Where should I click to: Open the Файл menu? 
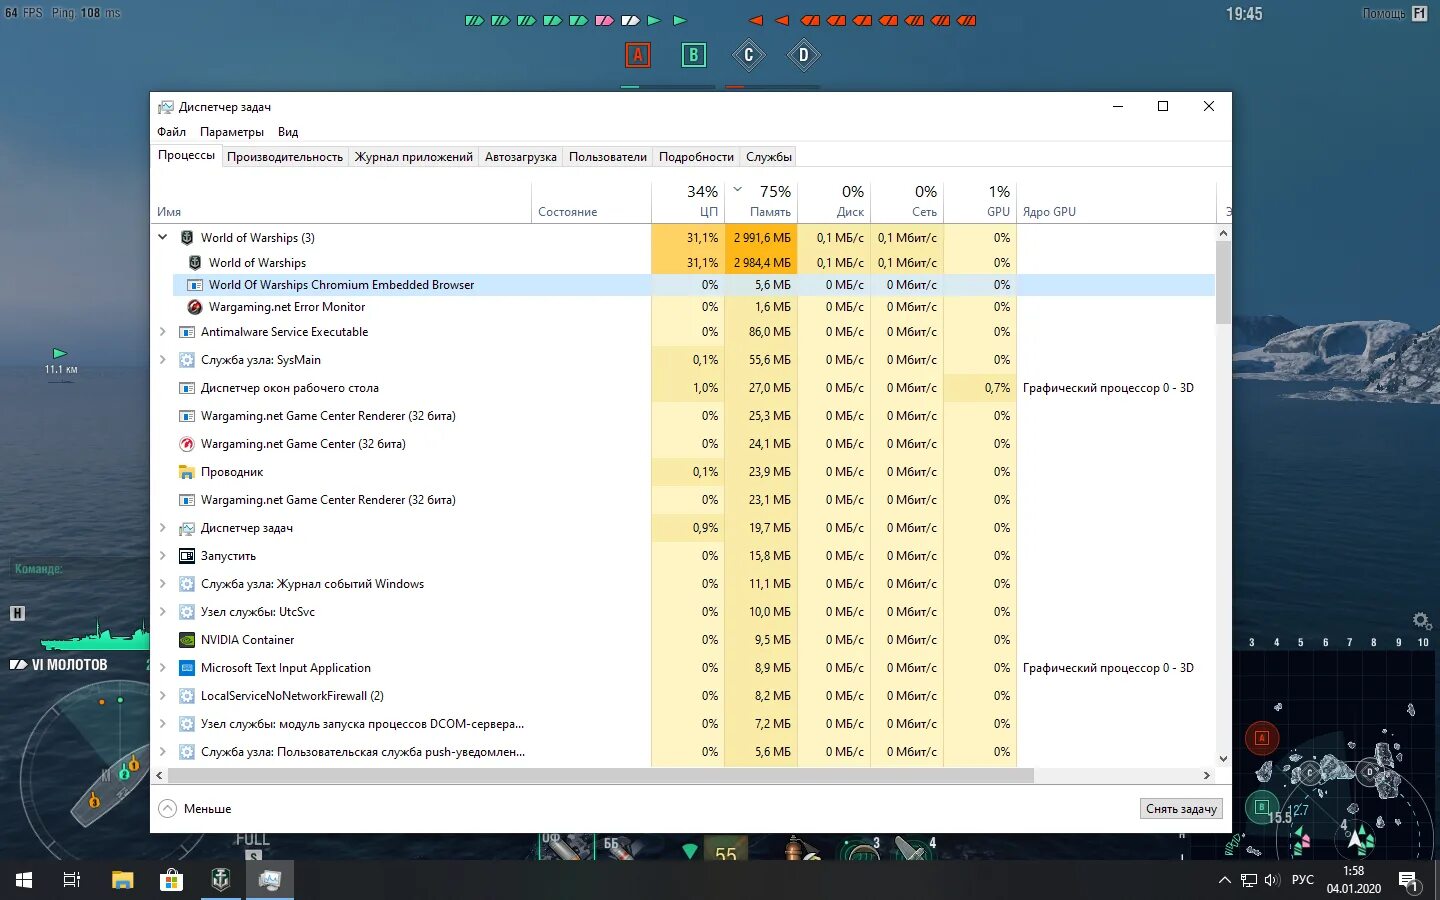click(171, 132)
